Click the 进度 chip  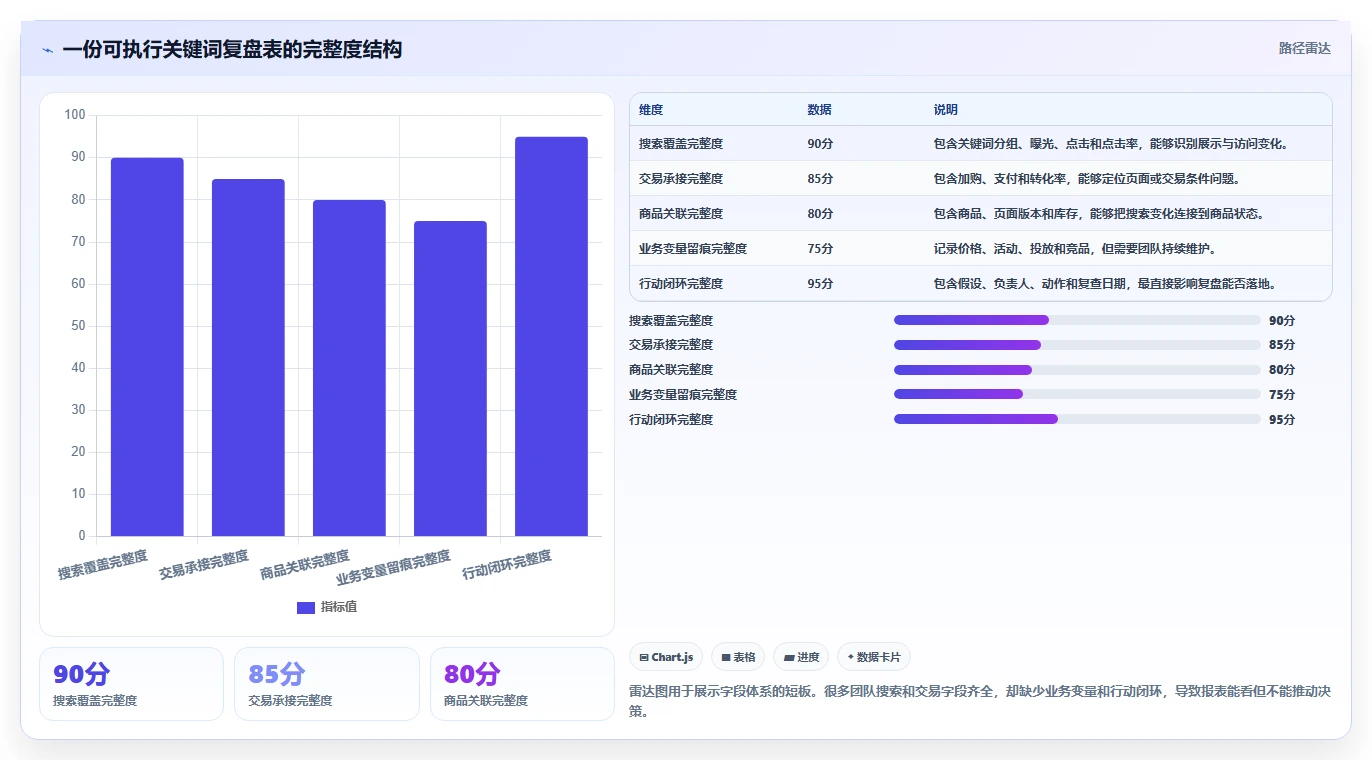point(801,657)
